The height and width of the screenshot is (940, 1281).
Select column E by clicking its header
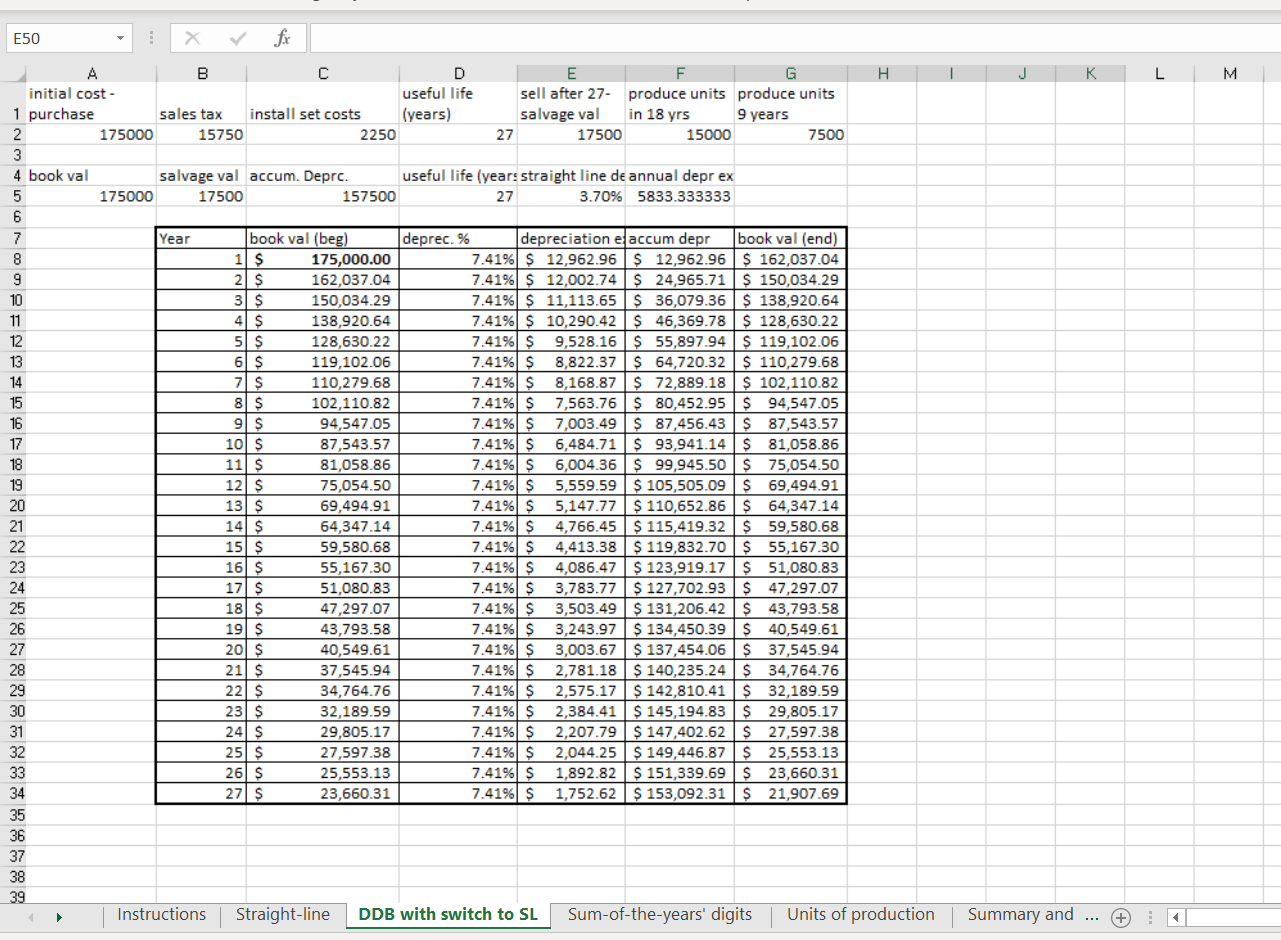(x=571, y=73)
